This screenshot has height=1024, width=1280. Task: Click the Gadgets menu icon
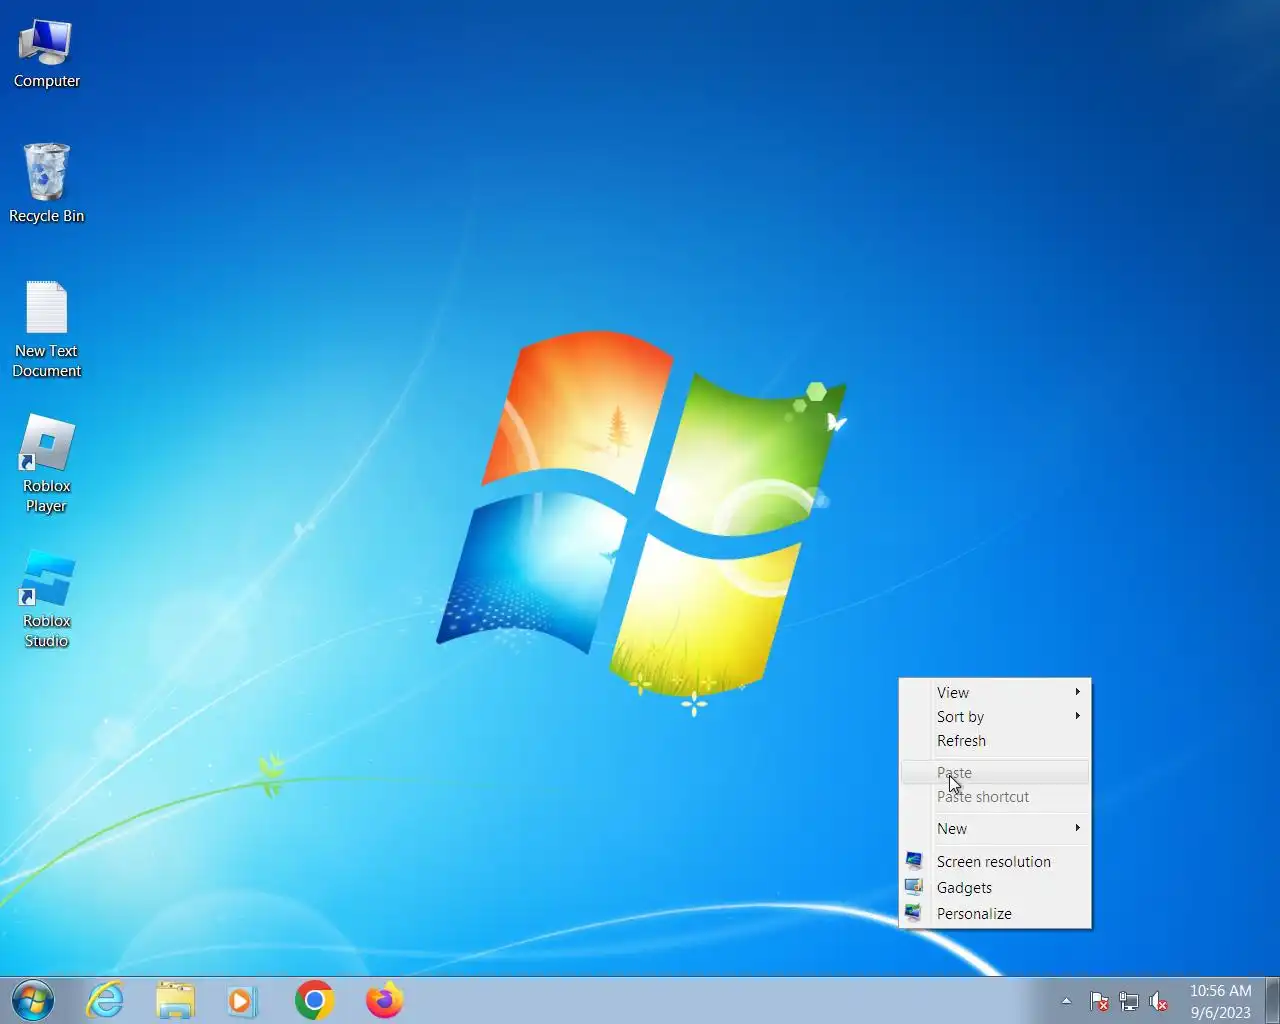(x=913, y=886)
